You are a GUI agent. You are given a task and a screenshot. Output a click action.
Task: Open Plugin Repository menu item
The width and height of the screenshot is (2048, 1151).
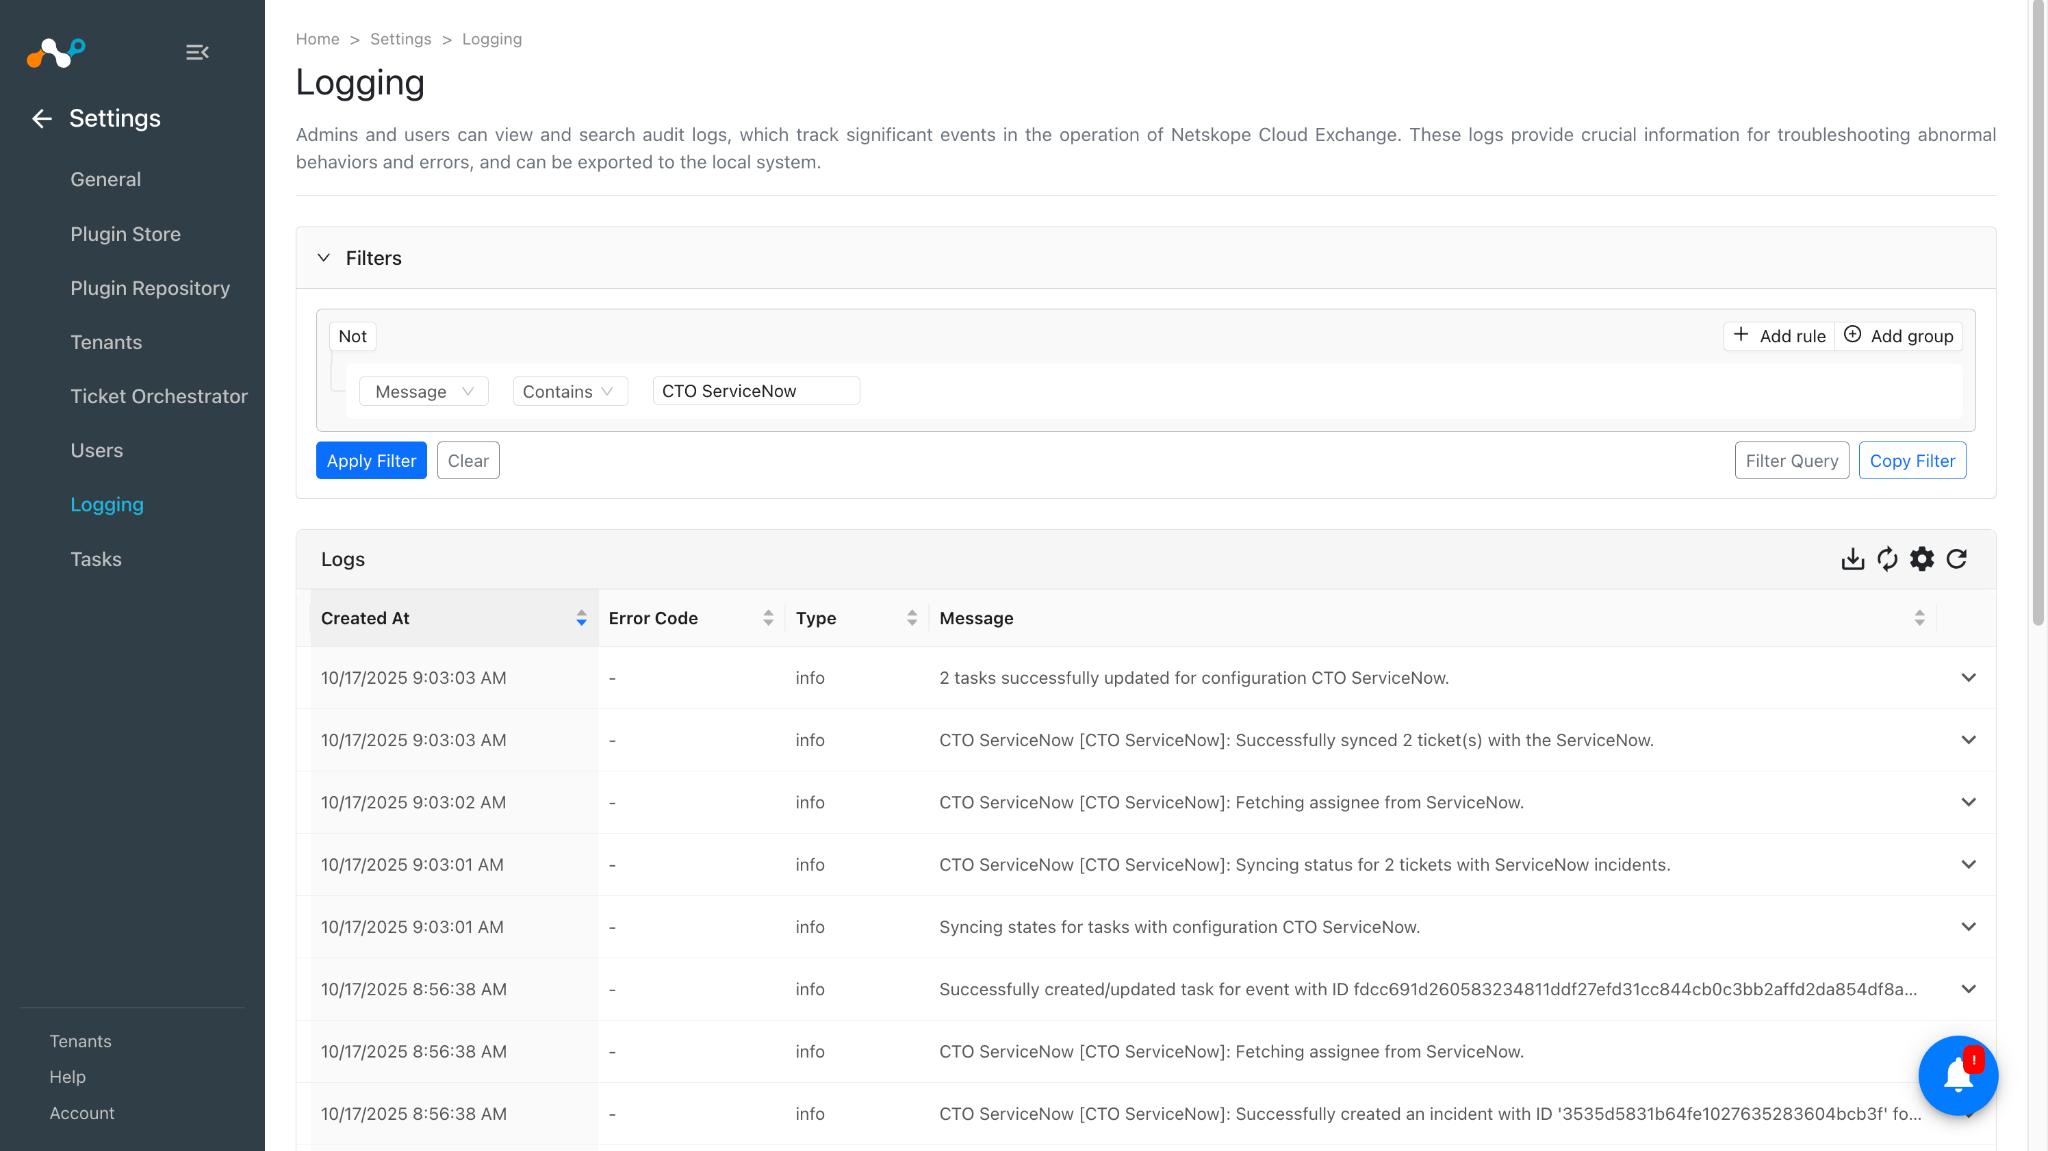[x=150, y=288]
